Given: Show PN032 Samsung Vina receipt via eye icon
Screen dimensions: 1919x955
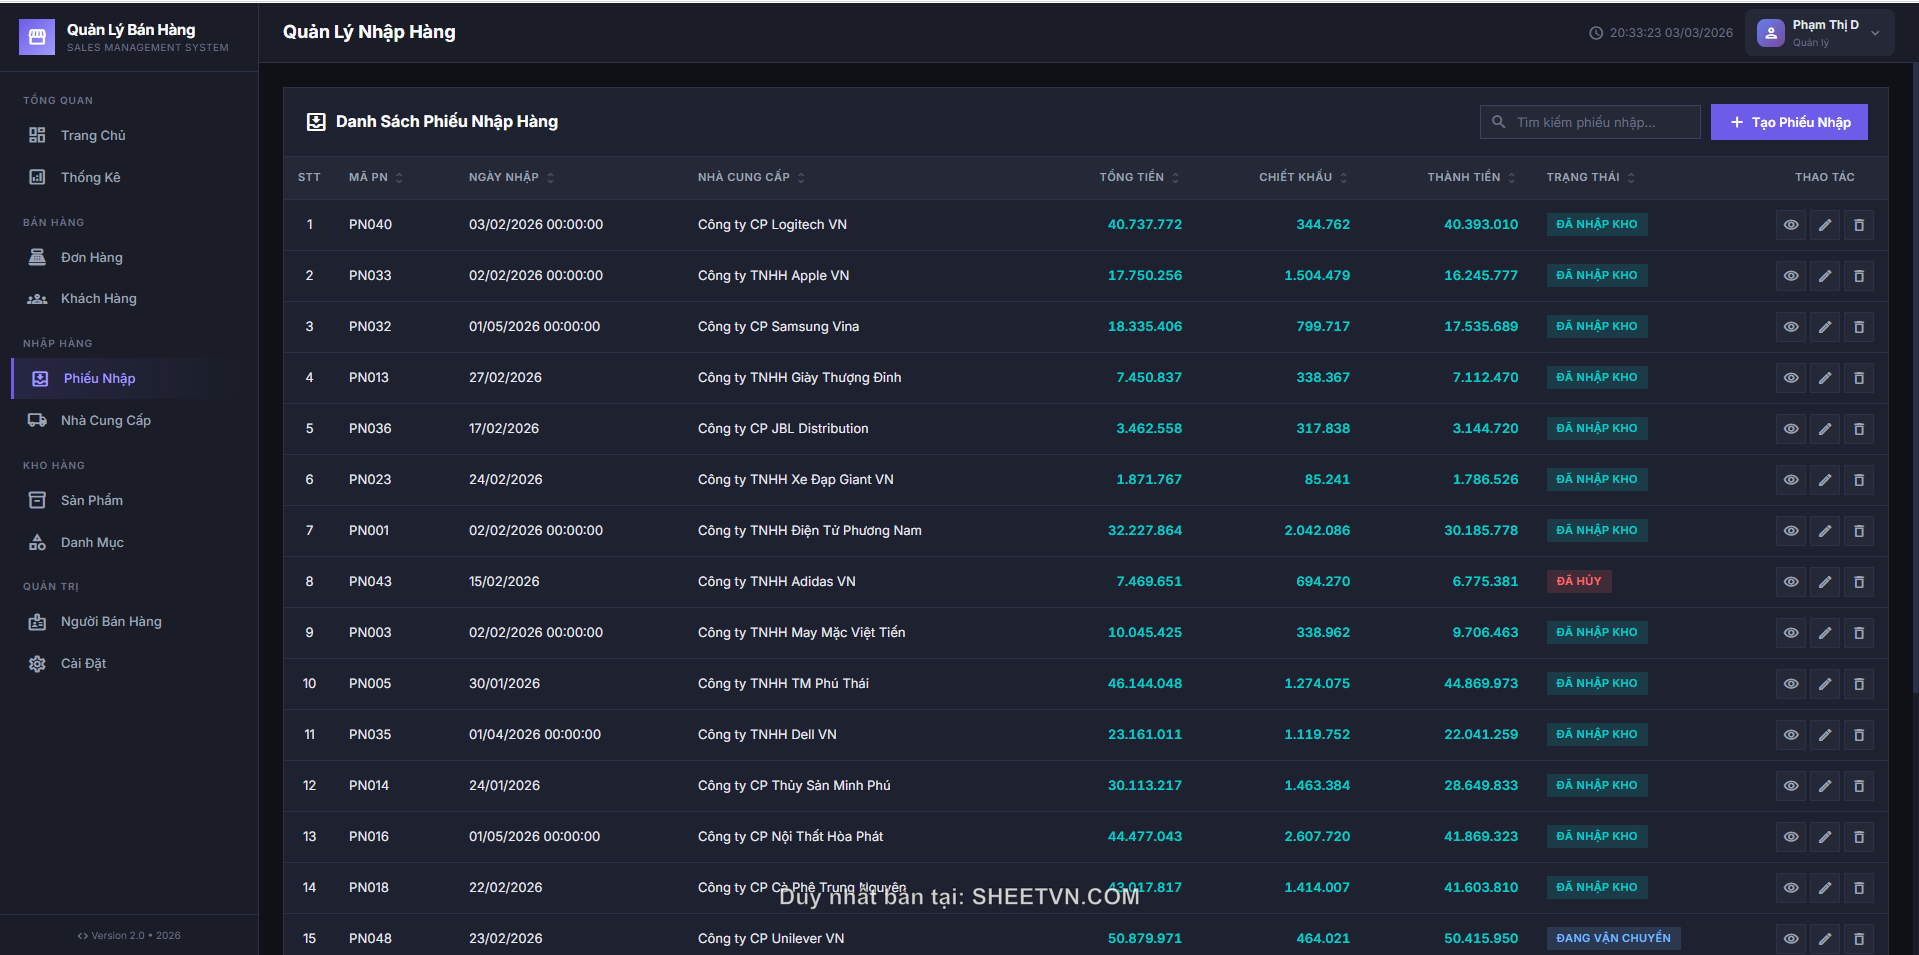Looking at the screenshot, I should pyautogui.click(x=1790, y=327).
